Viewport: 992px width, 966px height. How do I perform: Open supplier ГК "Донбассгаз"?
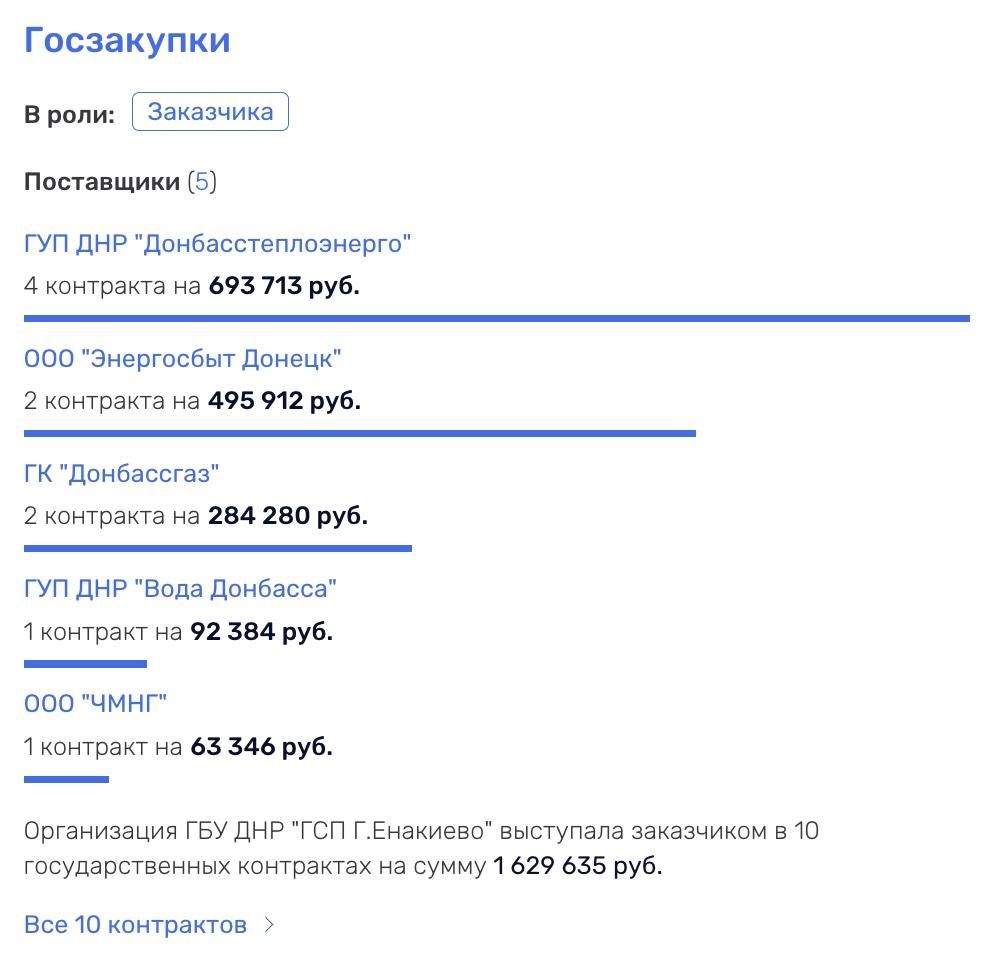(121, 473)
